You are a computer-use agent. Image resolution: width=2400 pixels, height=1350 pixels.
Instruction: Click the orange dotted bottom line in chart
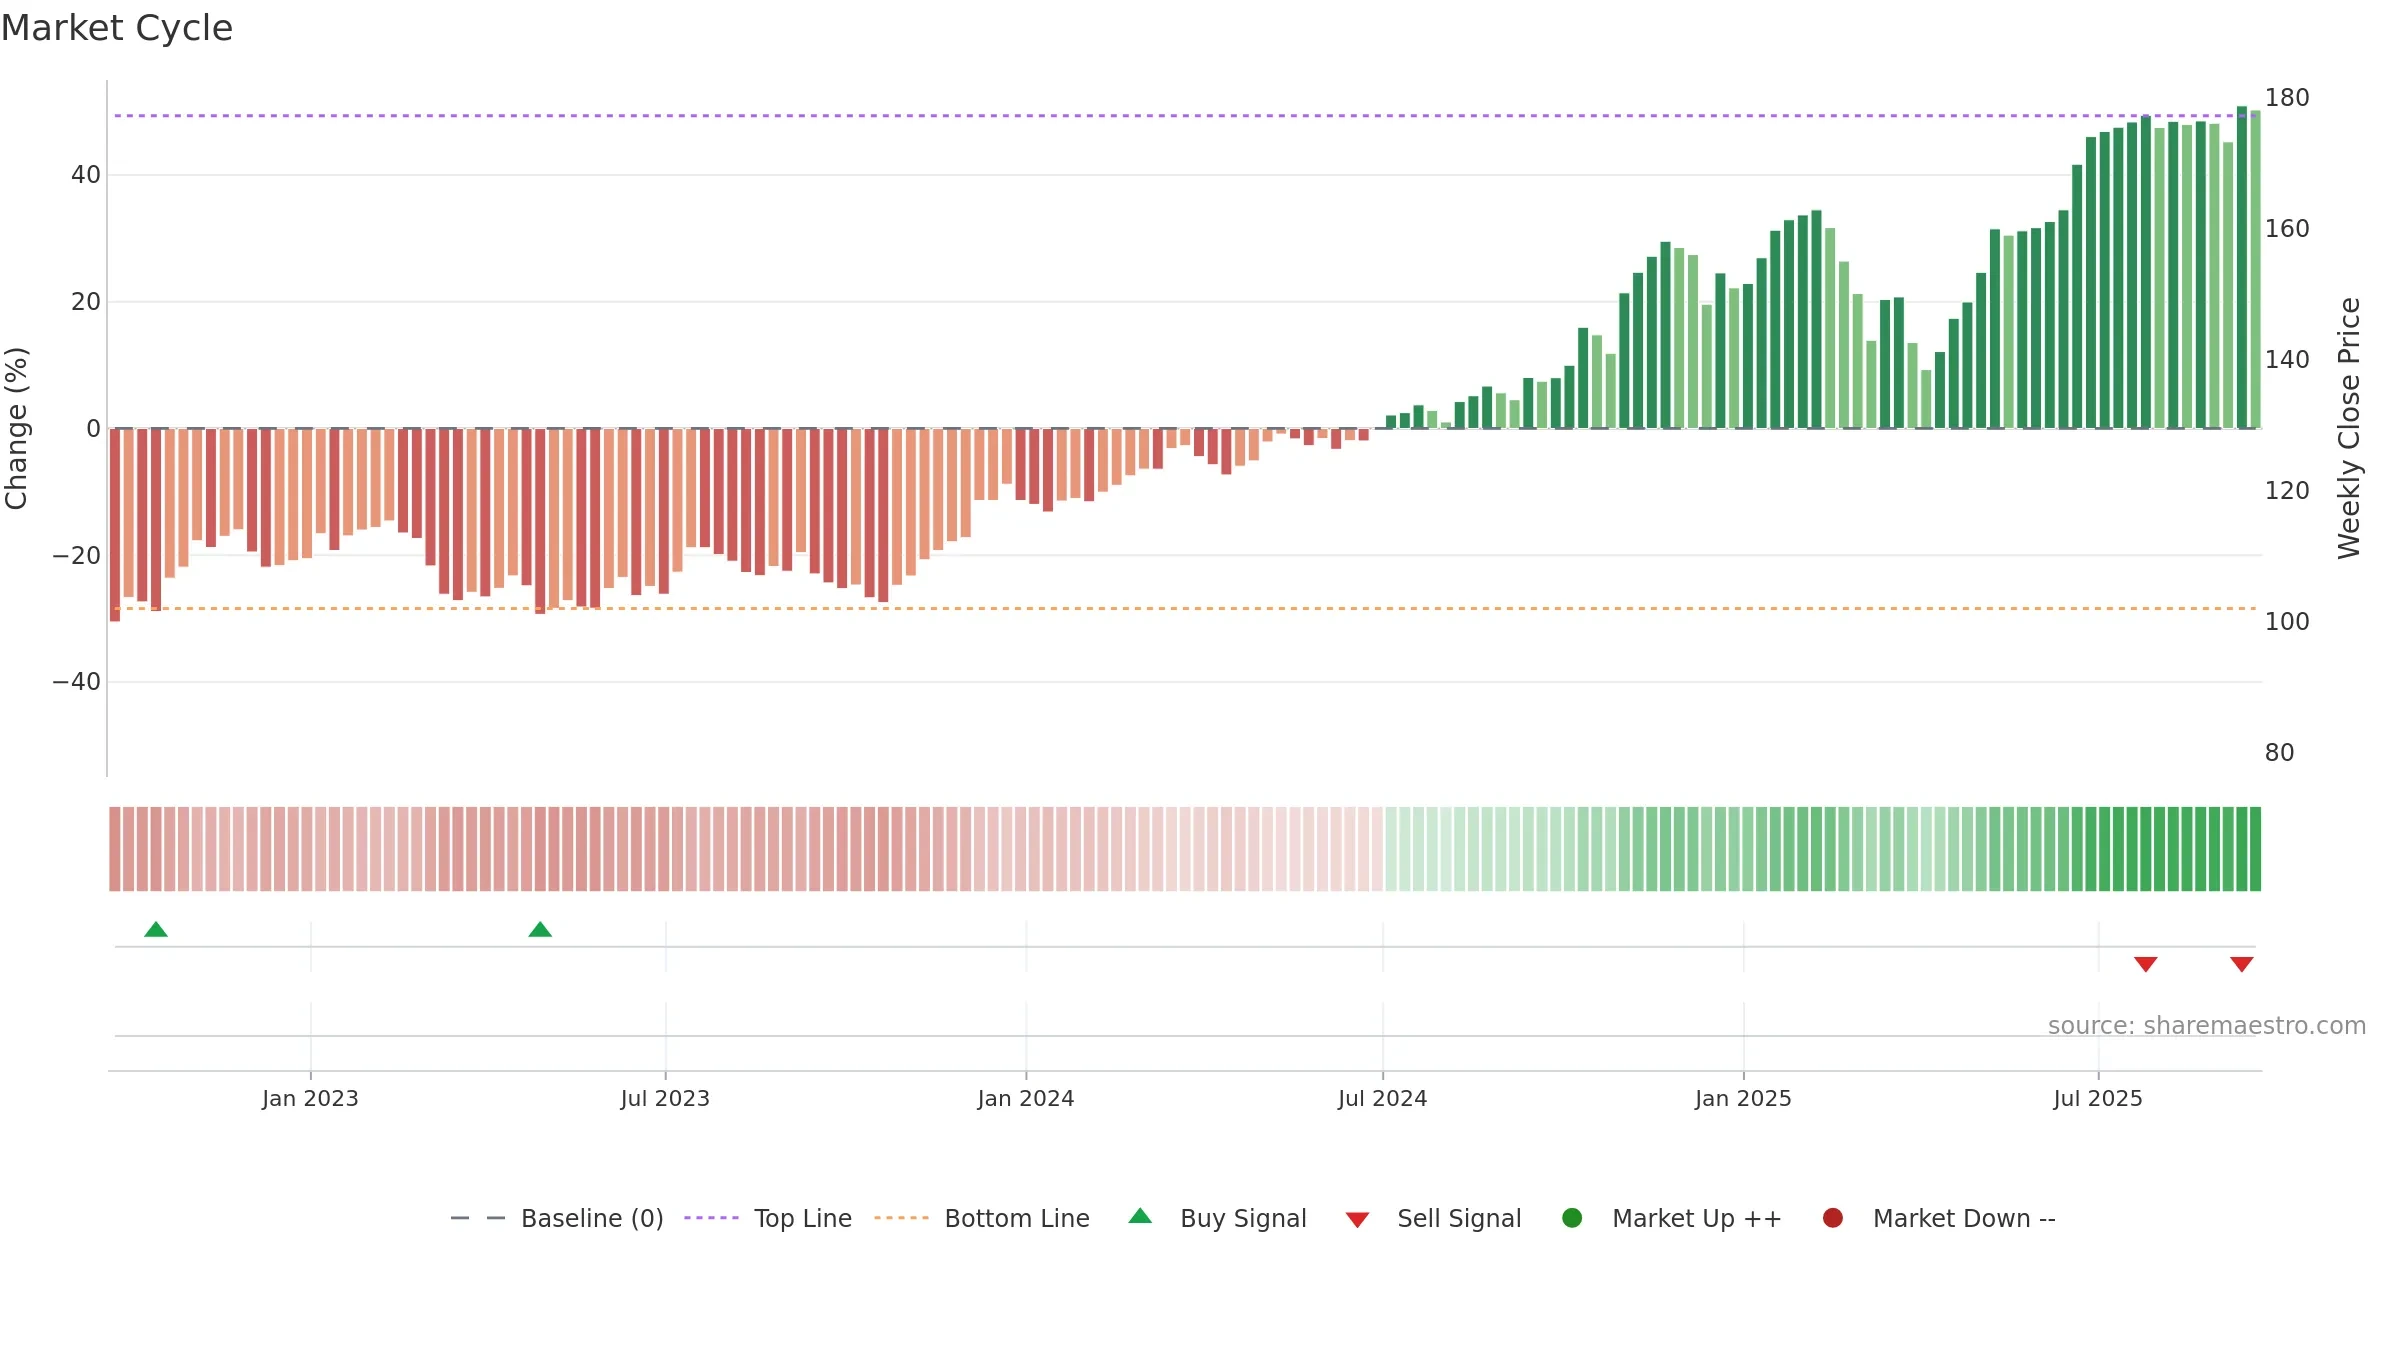tap(1185, 608)
